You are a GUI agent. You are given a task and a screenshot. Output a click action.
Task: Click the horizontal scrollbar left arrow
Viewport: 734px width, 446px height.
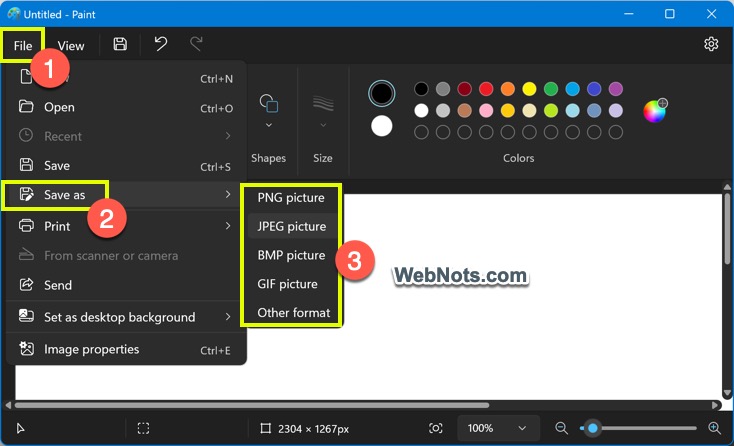pos(8,405)
